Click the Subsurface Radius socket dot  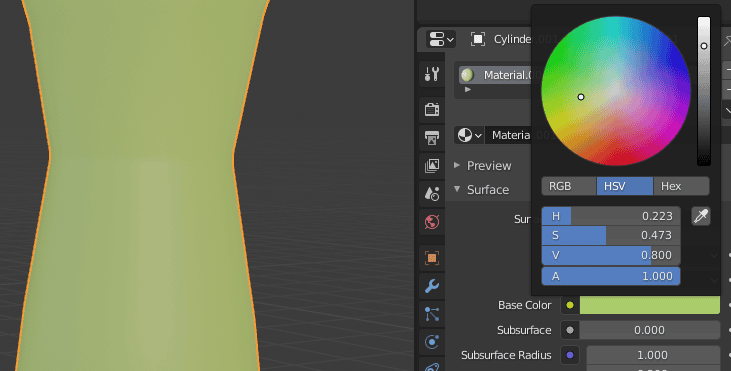click(570, 355)
